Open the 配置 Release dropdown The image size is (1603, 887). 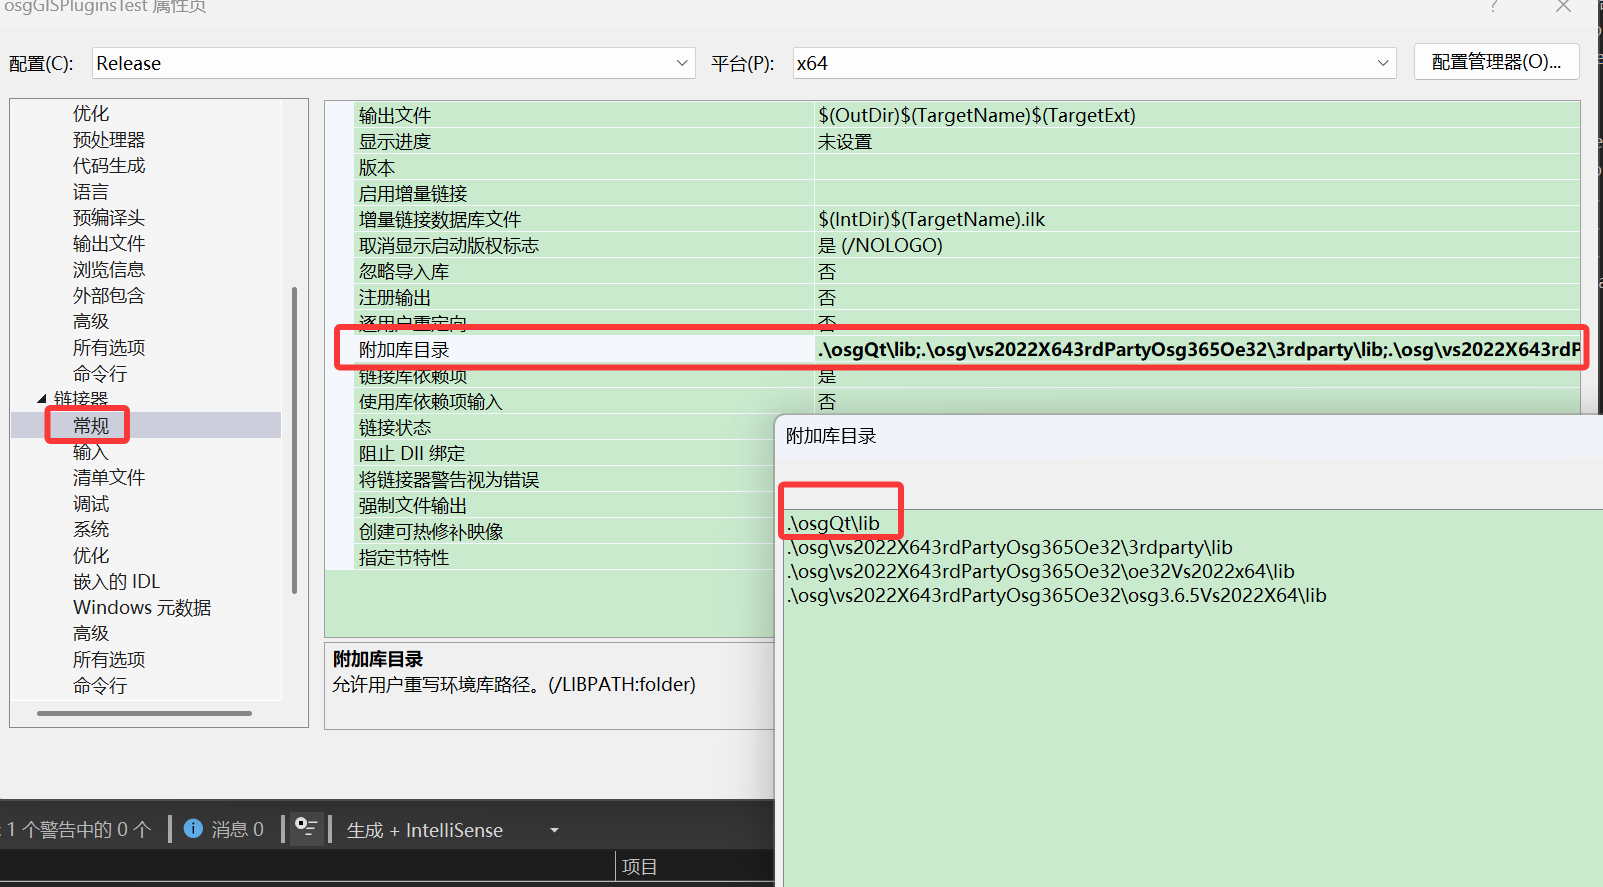click(x=393, y=63)
